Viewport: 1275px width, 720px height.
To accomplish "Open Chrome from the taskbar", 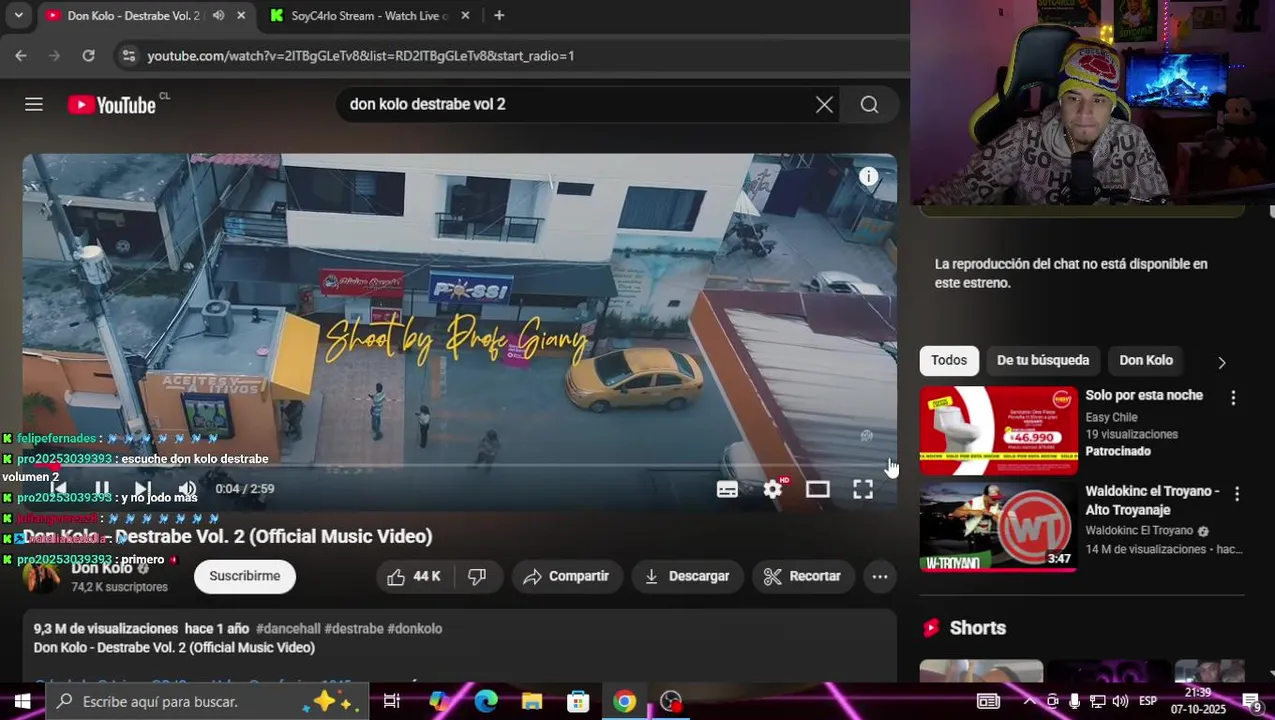I will (x=624, y=702).
